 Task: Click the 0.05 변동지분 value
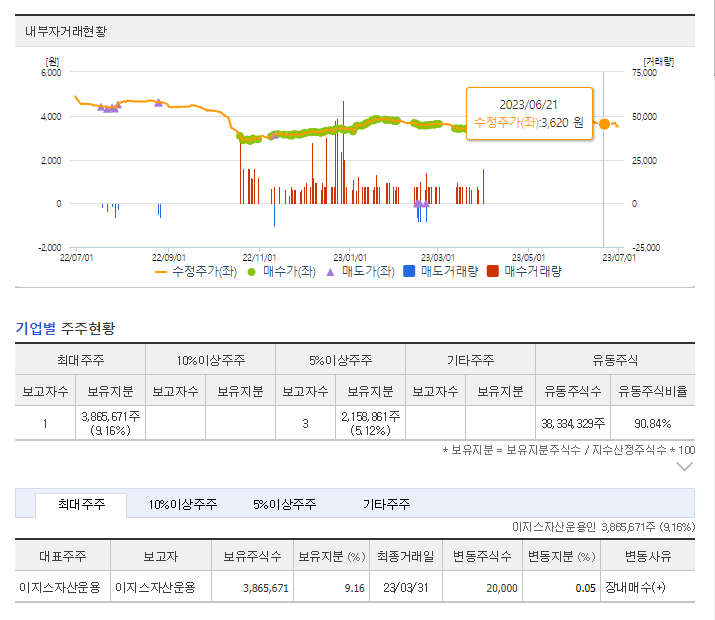[585, 588]
